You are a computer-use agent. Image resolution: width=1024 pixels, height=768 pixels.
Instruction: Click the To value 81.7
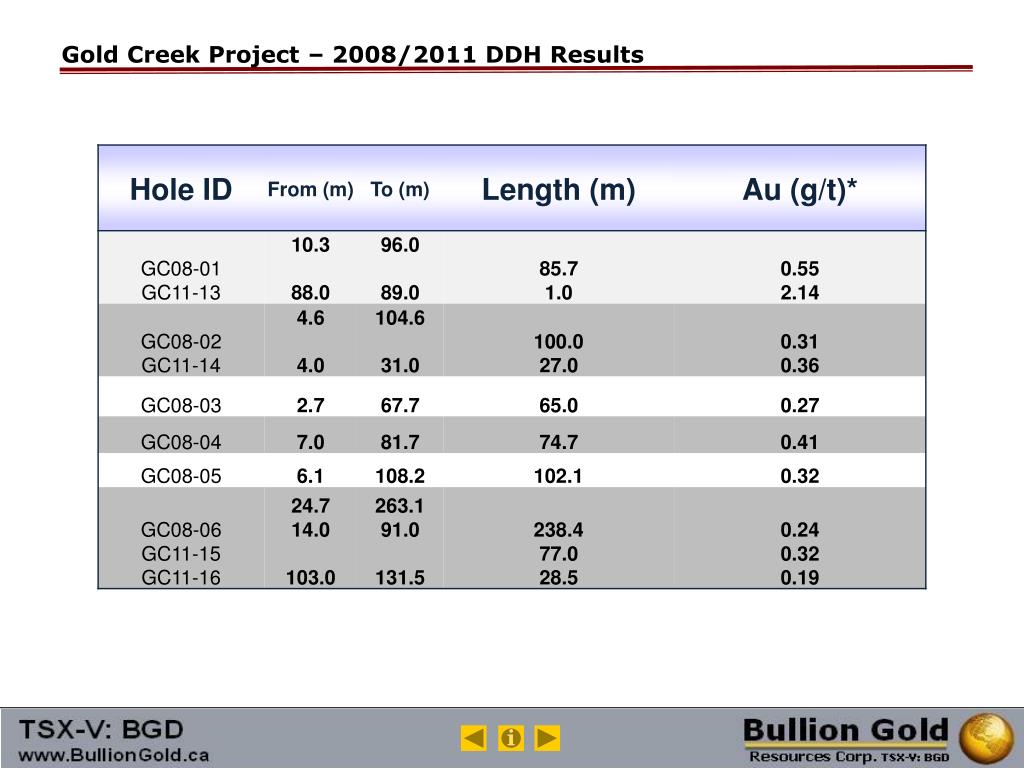400,442
